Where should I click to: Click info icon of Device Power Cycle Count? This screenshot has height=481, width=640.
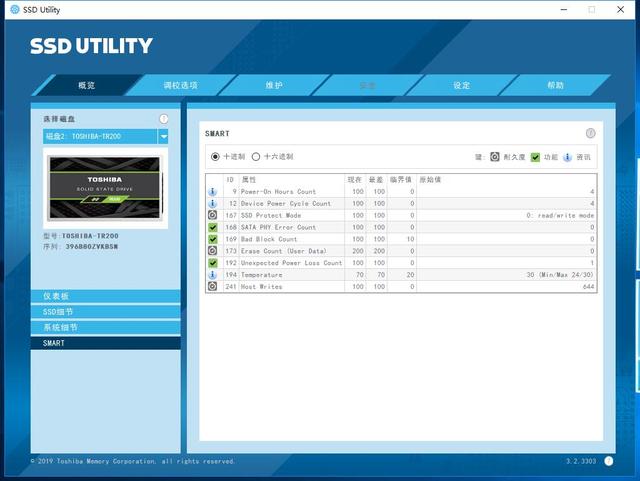(213, 203)
